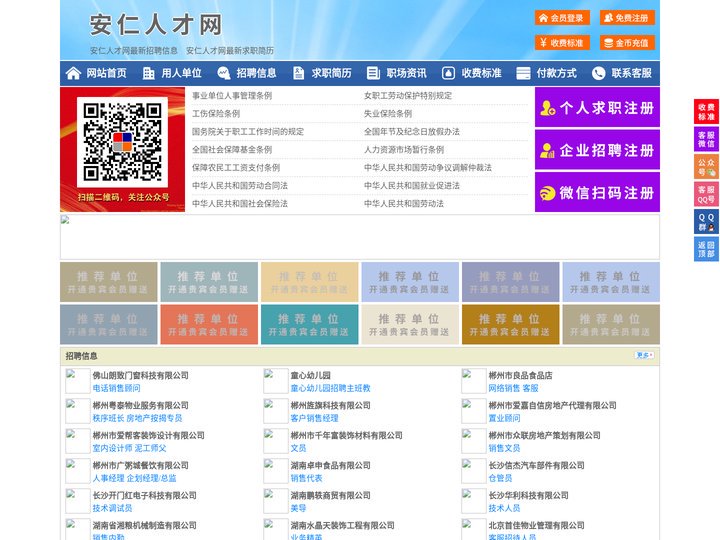Click the document icon beside 求职简历
The width and height of the screenshot is (720, 540).
(x=298, y=73)
